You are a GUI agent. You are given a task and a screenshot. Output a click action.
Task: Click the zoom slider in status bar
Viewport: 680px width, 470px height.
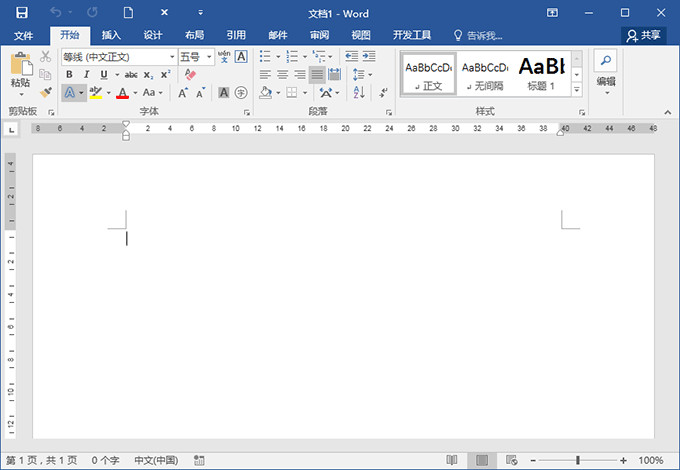tap(576, 460)
